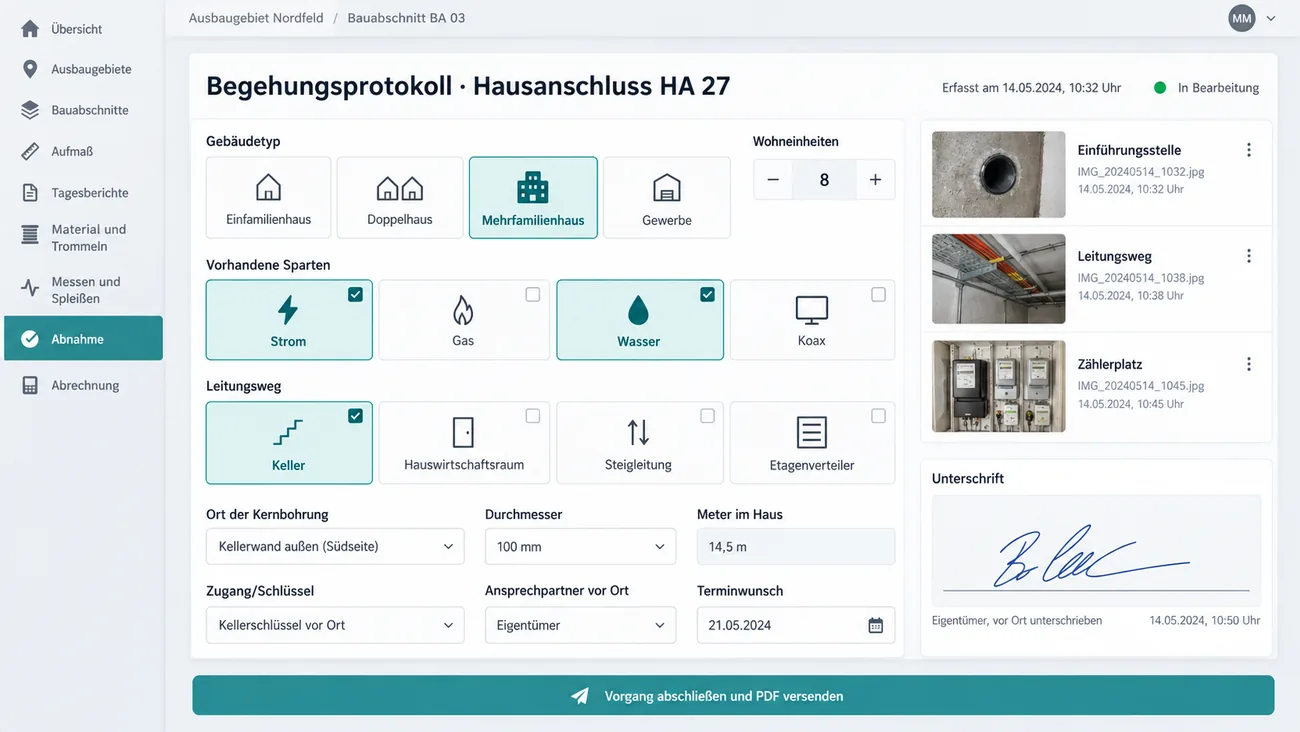Click the Tagesberichte document icon
This screenshot has height=732, width=1300.
click(30, 192)
